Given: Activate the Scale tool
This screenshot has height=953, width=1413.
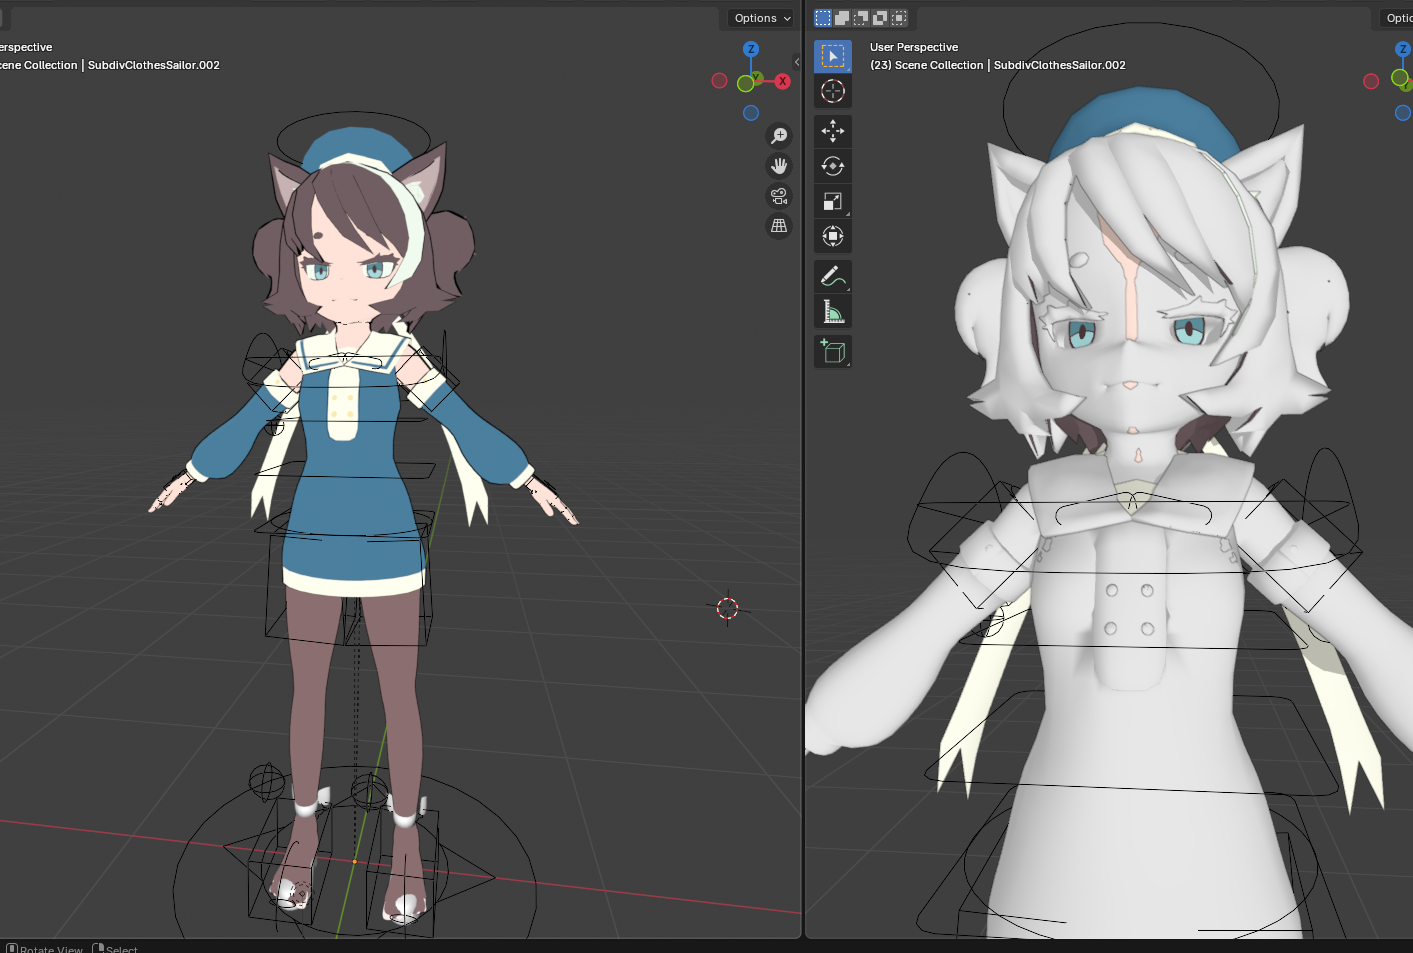Looking at the screenshot, I should pos(833,201).
